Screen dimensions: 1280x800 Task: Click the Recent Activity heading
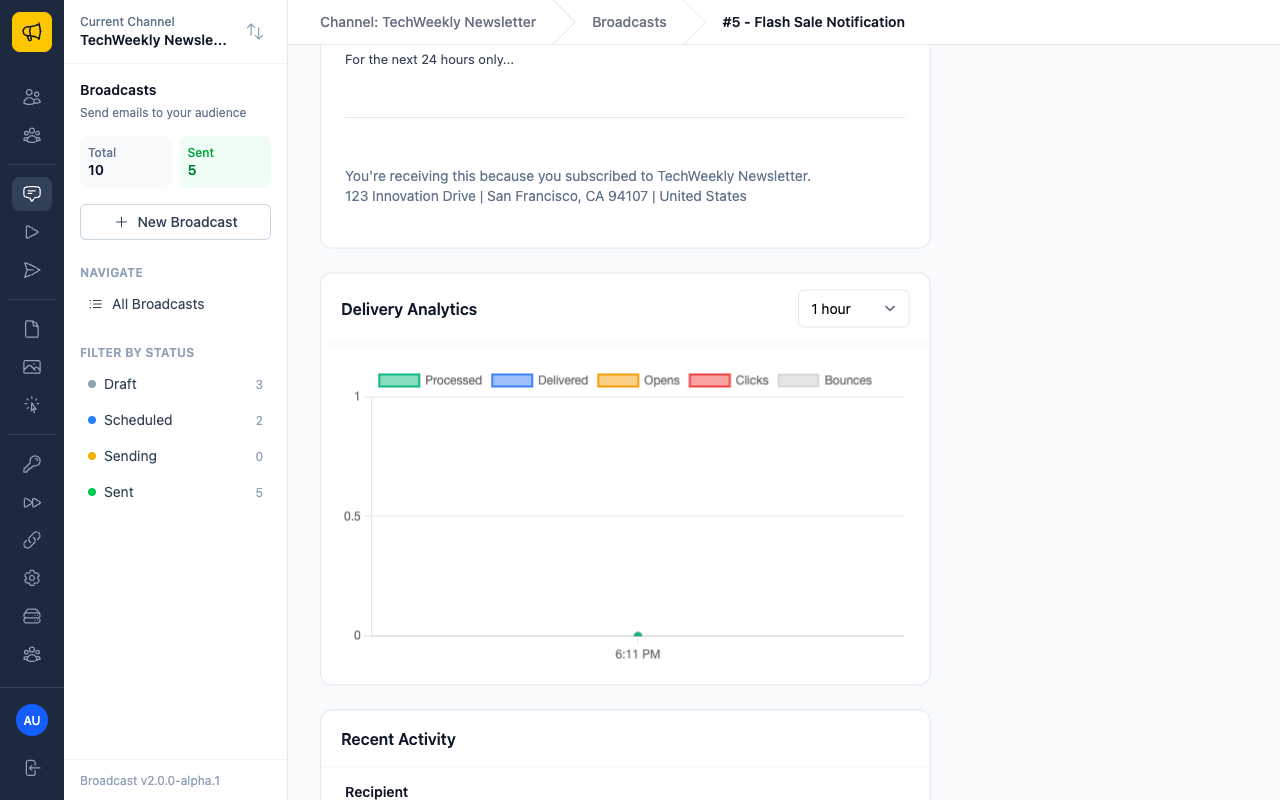tap(398, 739)
